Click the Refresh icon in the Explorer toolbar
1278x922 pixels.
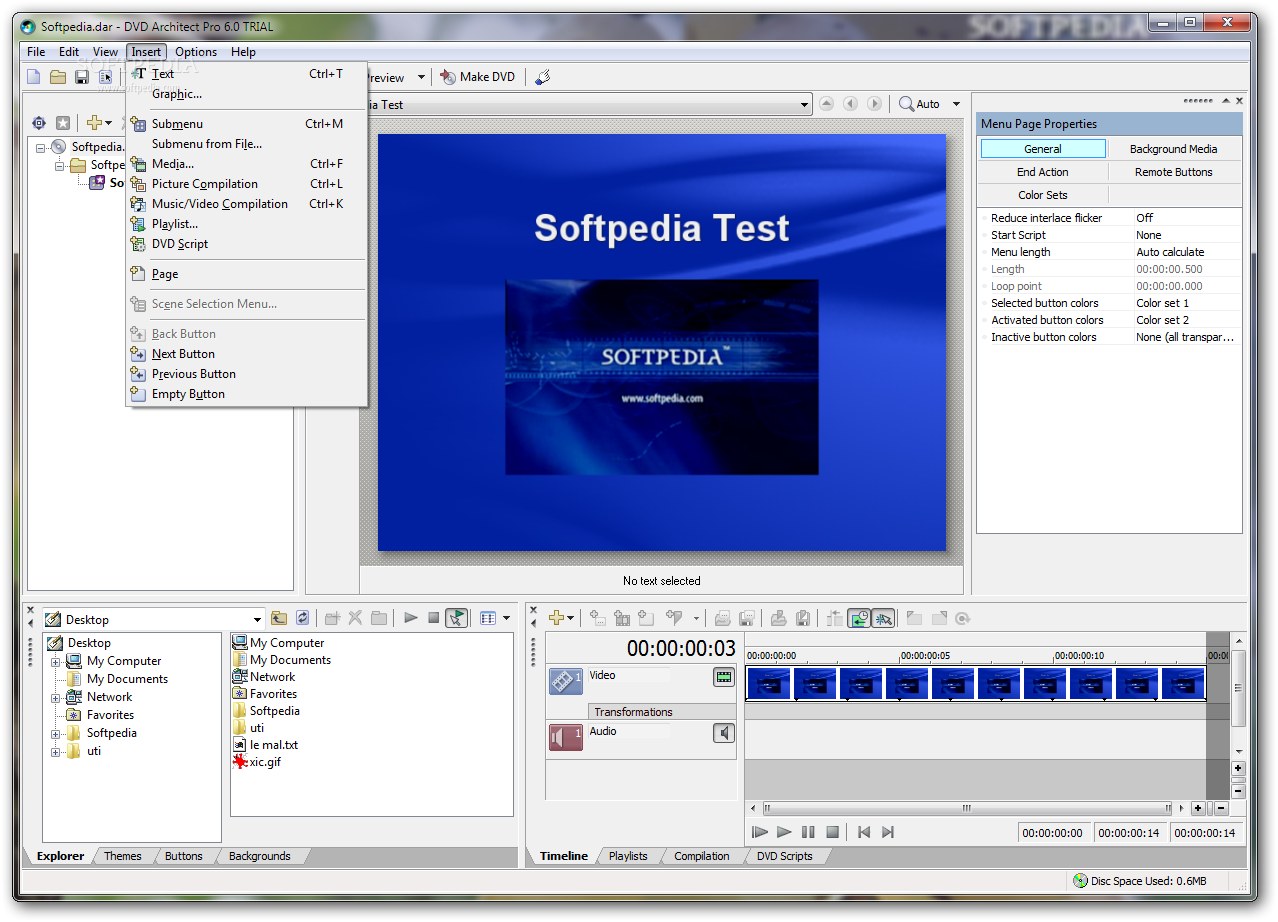303,619
